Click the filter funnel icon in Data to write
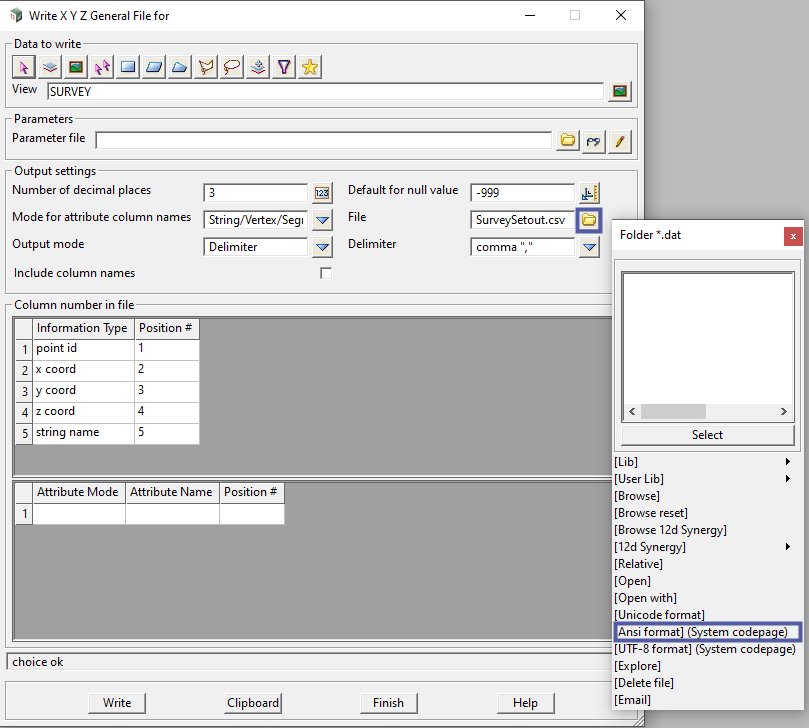 click(x=285, y=67)
